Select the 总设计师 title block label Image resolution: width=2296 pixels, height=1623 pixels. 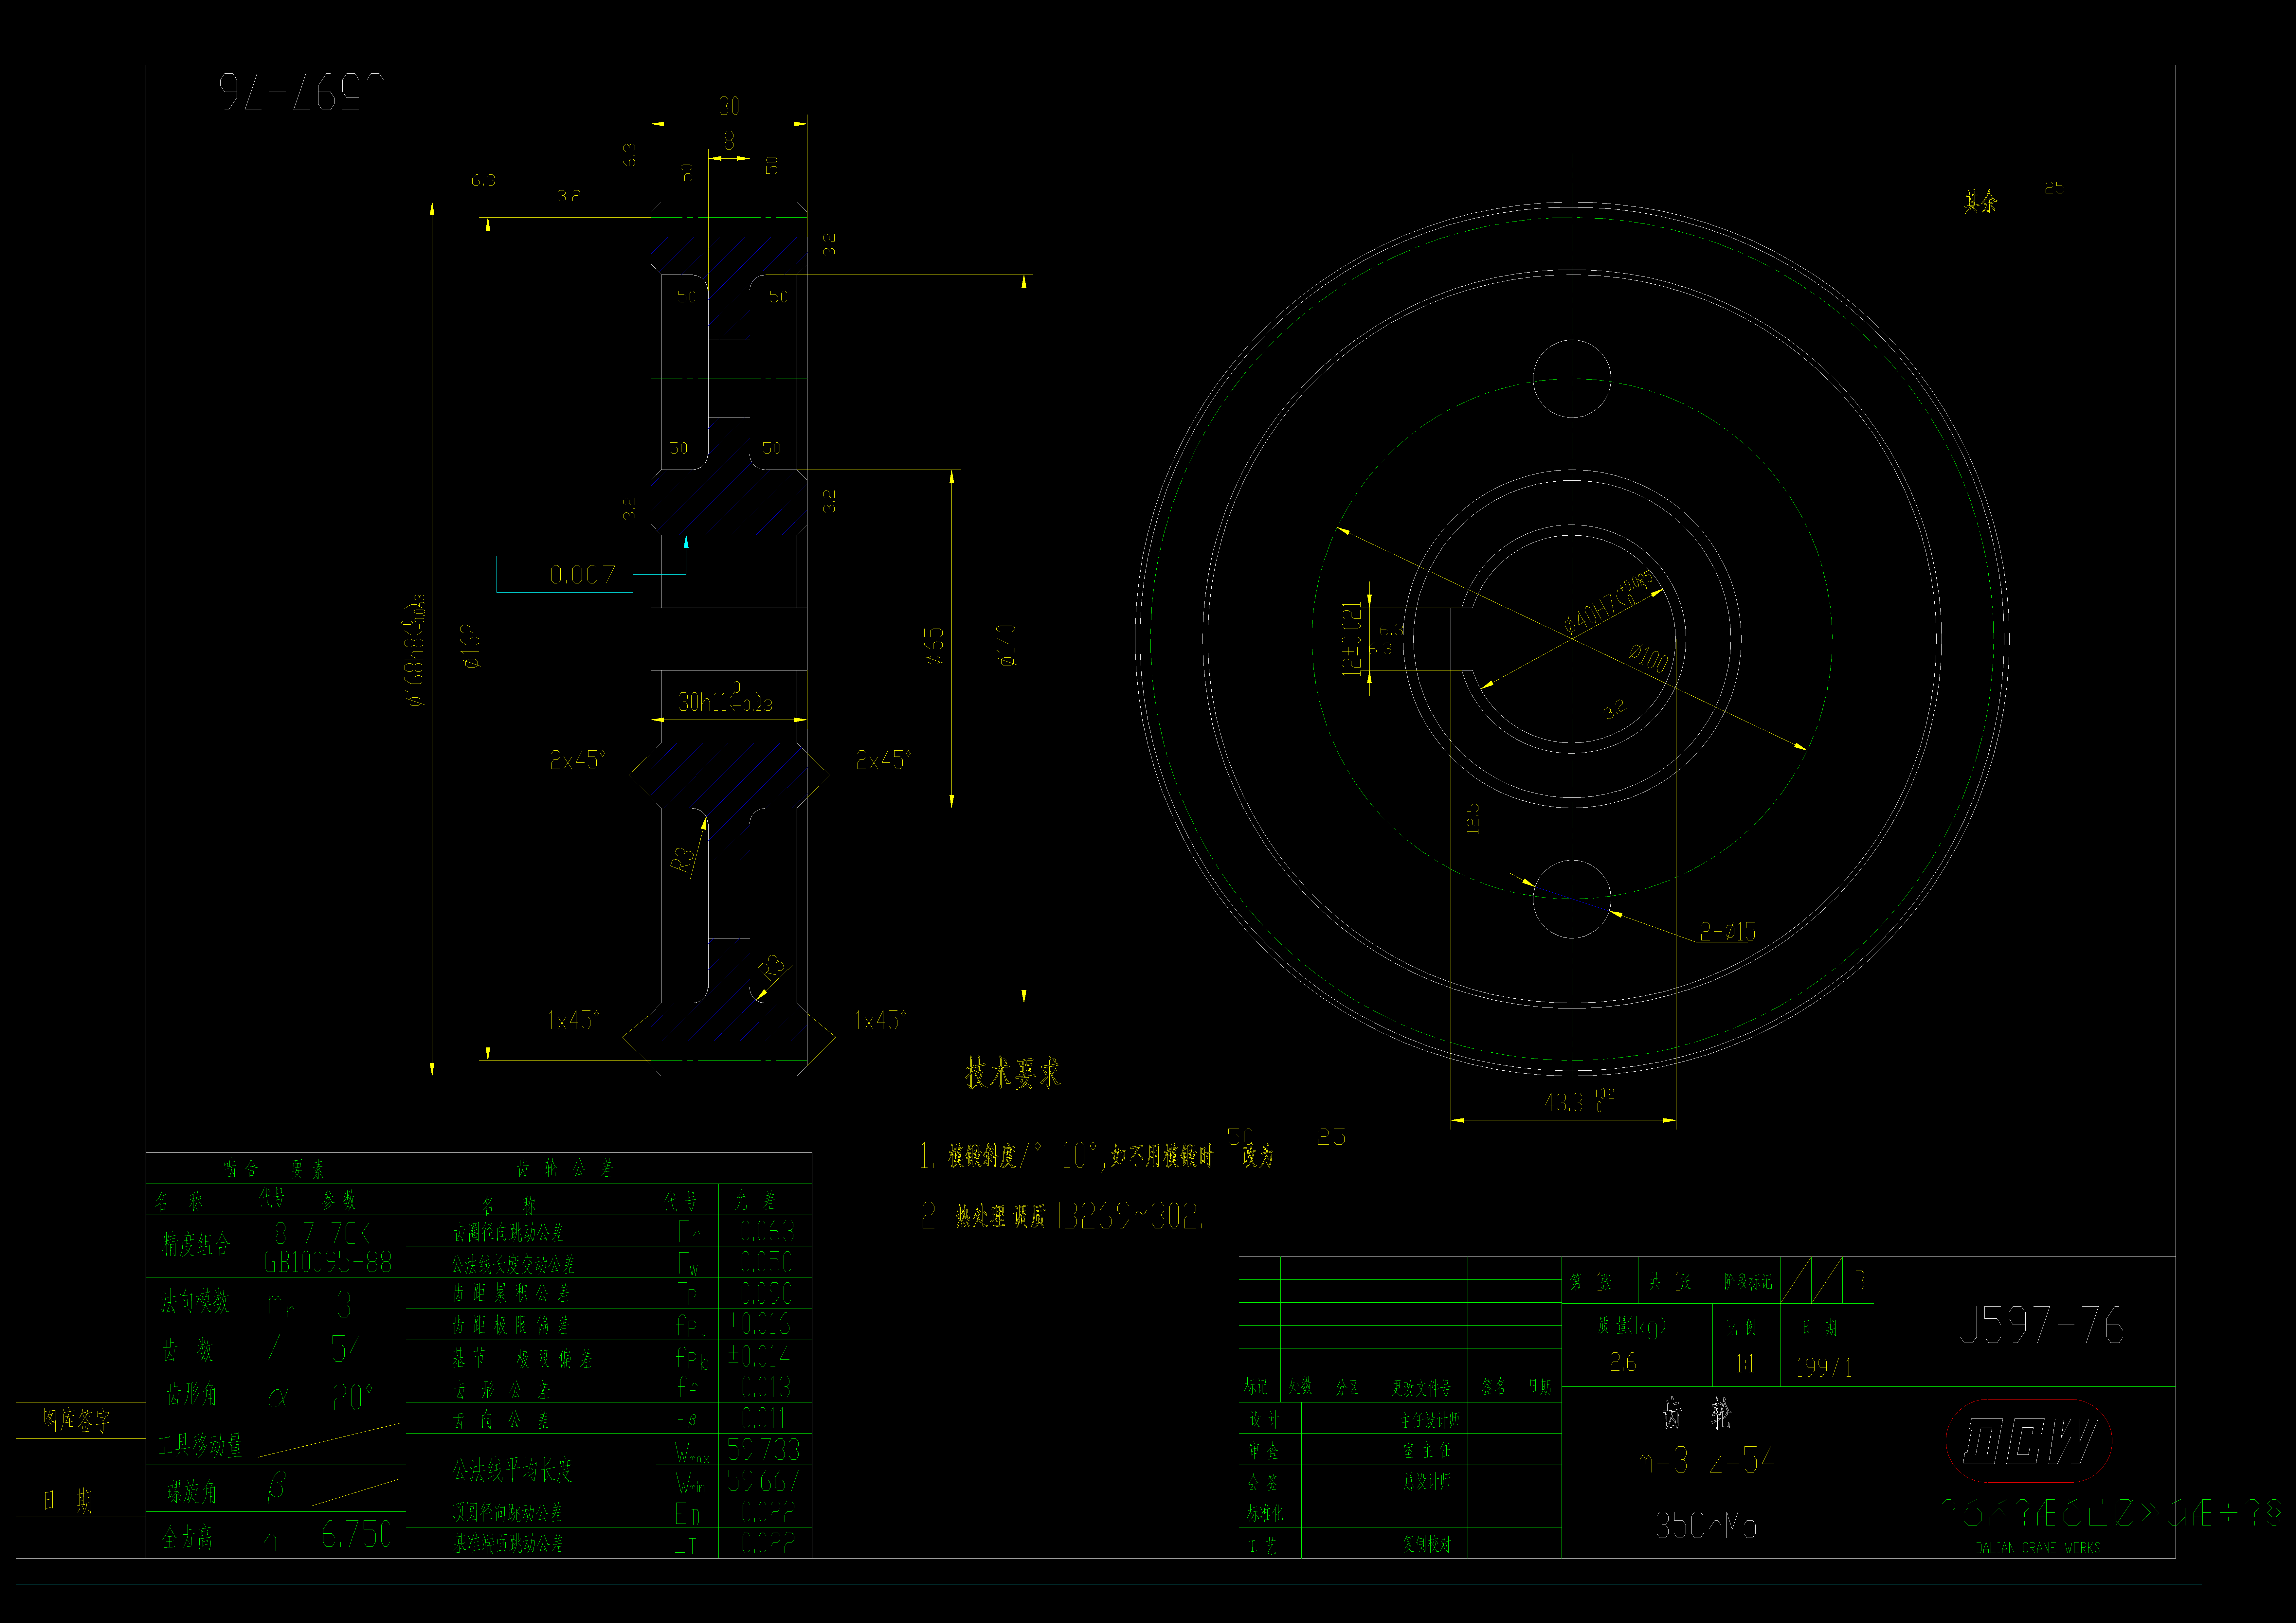point(1427,1482)
